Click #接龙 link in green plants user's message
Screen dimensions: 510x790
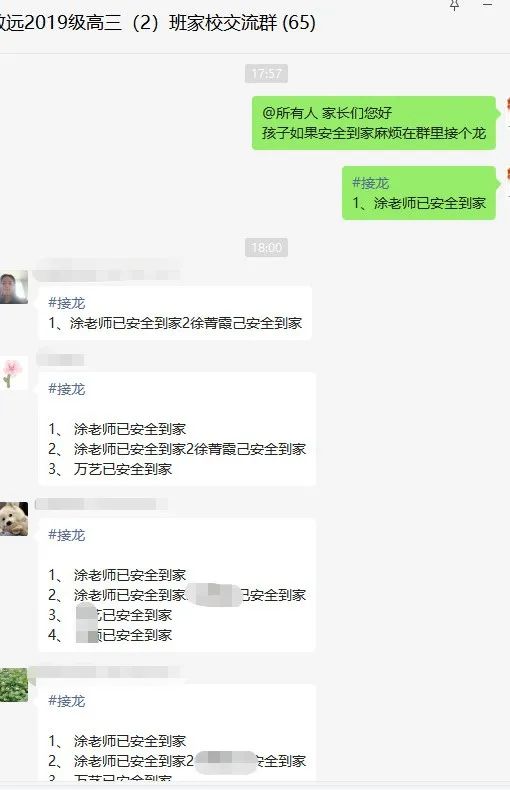67,701
